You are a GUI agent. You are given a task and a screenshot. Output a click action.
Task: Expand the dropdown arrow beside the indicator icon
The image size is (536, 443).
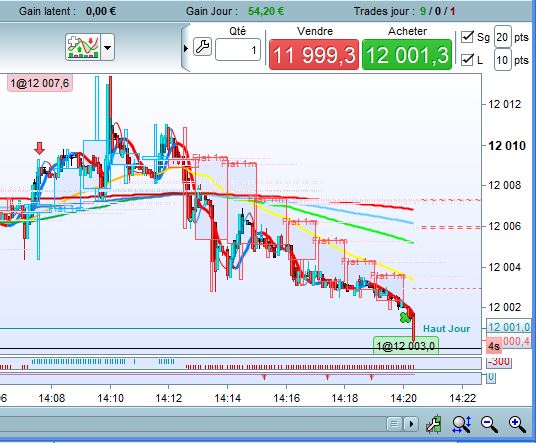tap(107, 48)
